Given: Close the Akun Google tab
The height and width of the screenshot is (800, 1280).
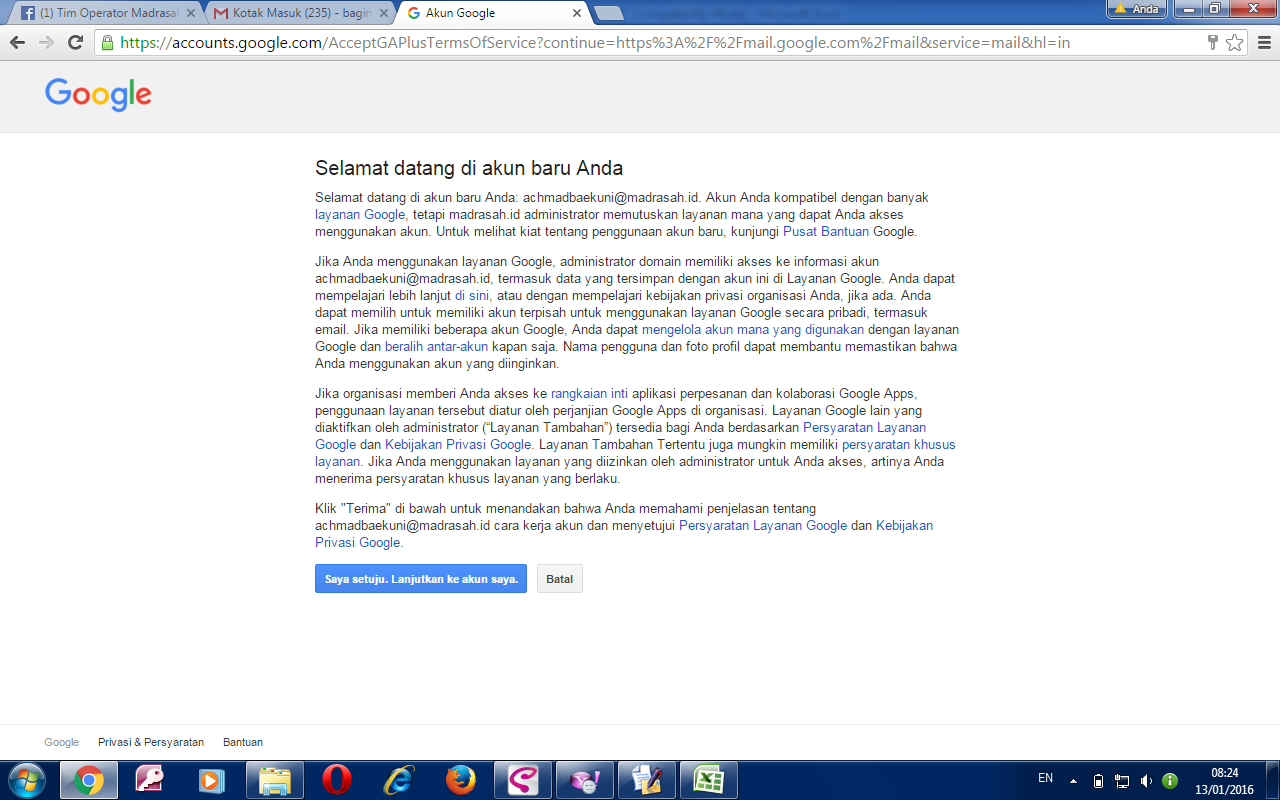Looking at the screenshot, I should [577, 14].
